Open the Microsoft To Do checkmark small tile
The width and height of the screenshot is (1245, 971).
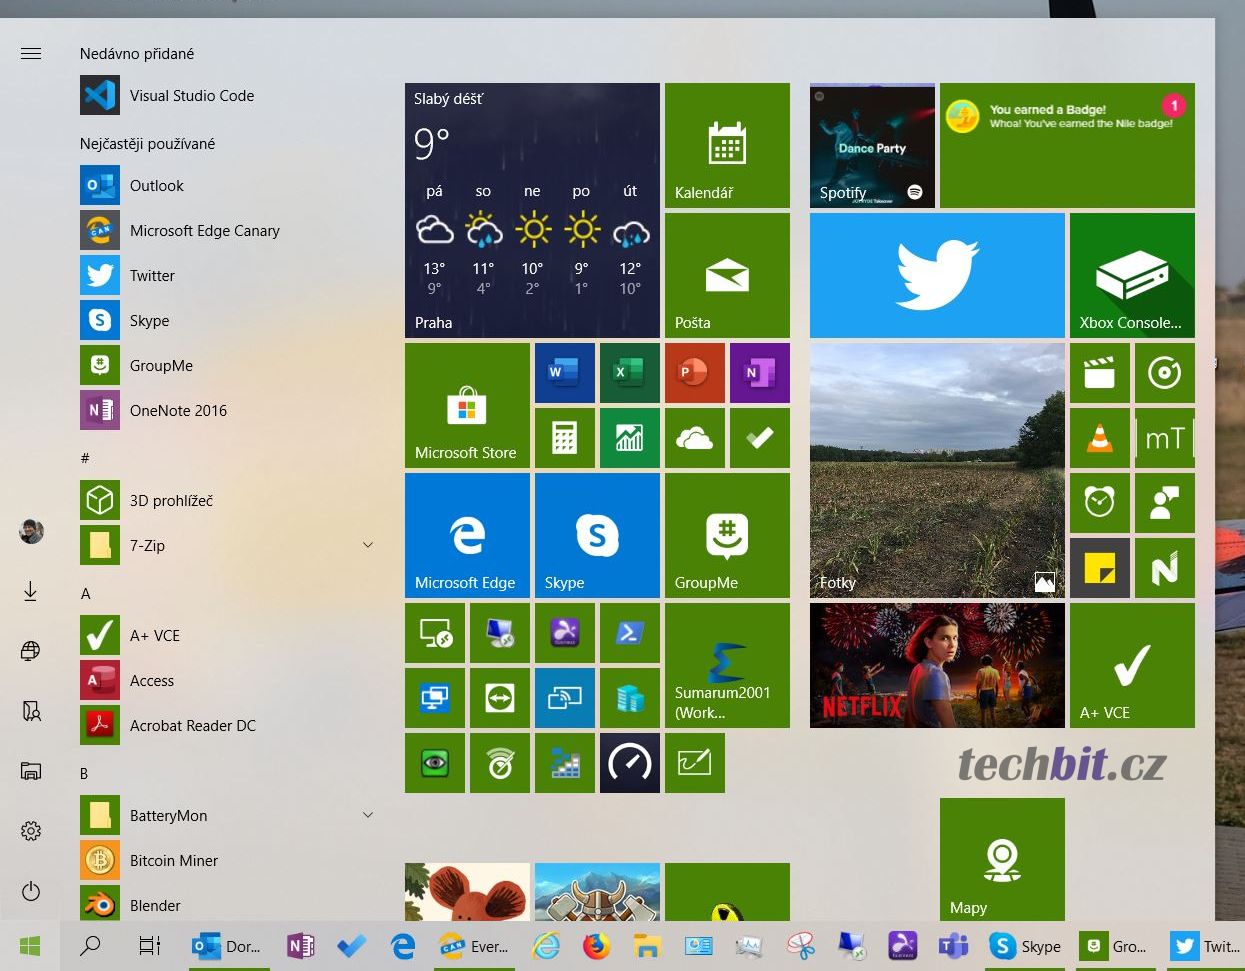click(760, 438)
